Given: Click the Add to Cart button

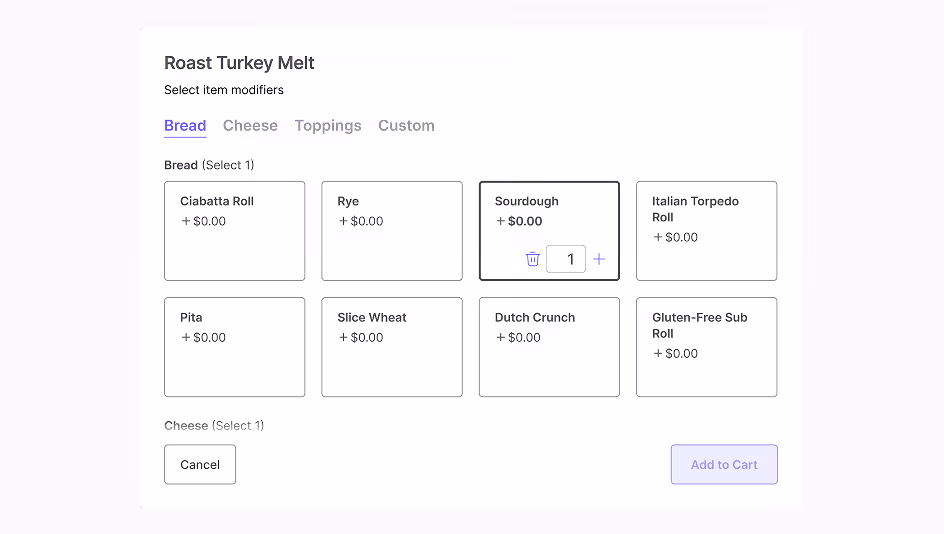Looking at the screenshot, I should click(x=724, y=464).
